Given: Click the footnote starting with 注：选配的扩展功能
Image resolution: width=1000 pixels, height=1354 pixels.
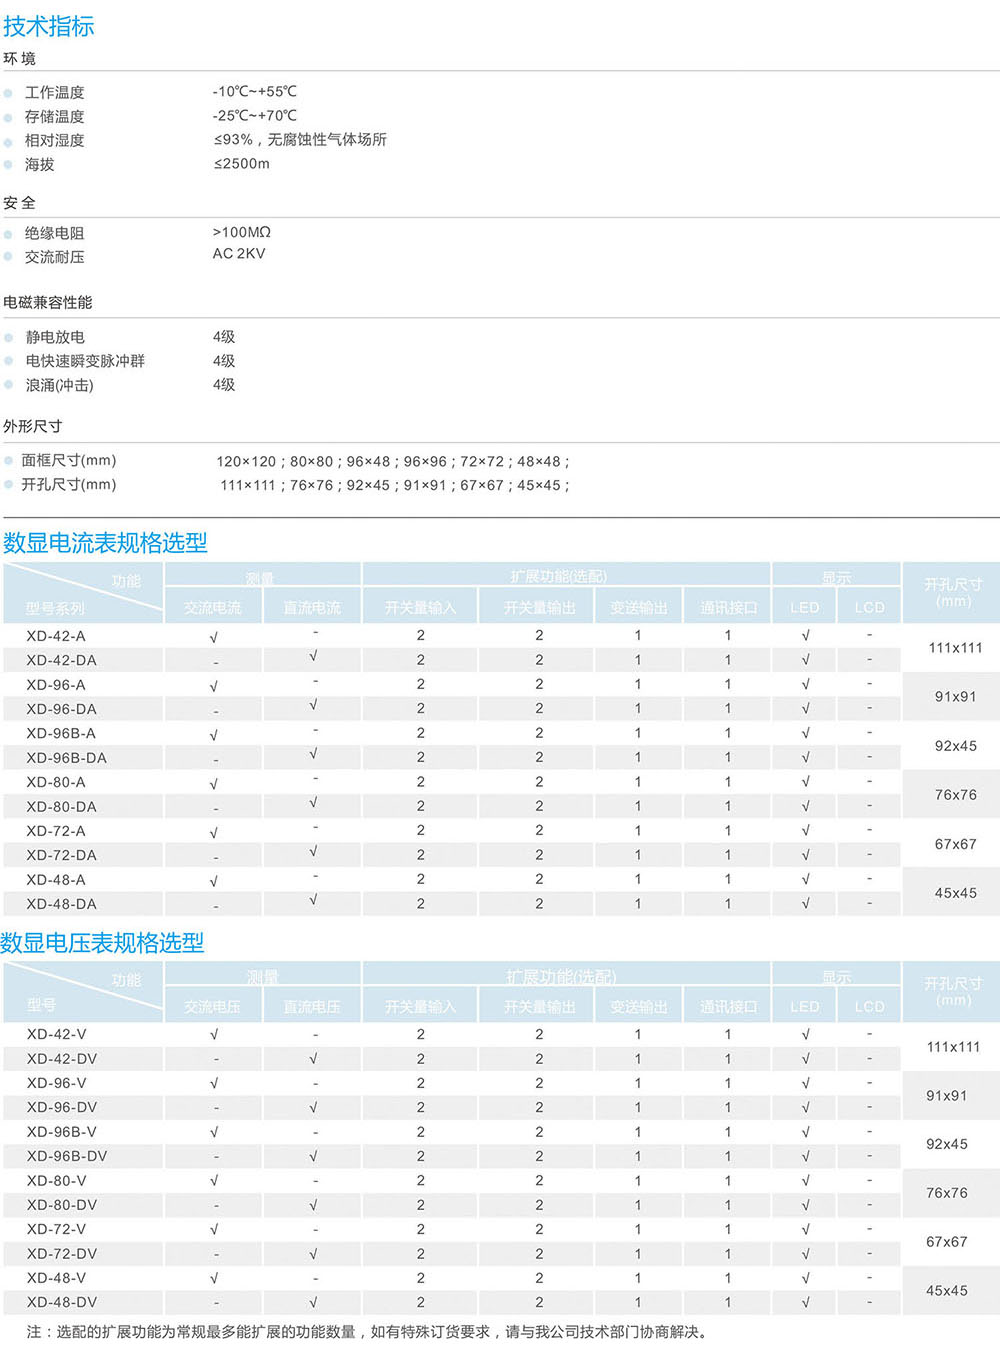Looking at the screenshot, I should [366, 1332].
